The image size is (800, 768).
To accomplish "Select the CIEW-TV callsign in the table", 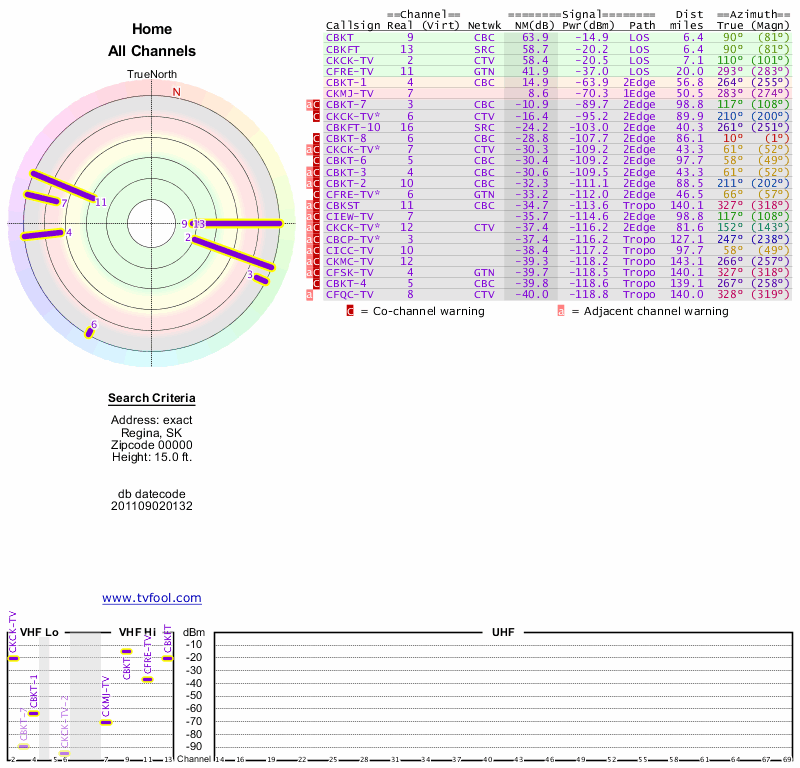I will click(x=350, y=216).
